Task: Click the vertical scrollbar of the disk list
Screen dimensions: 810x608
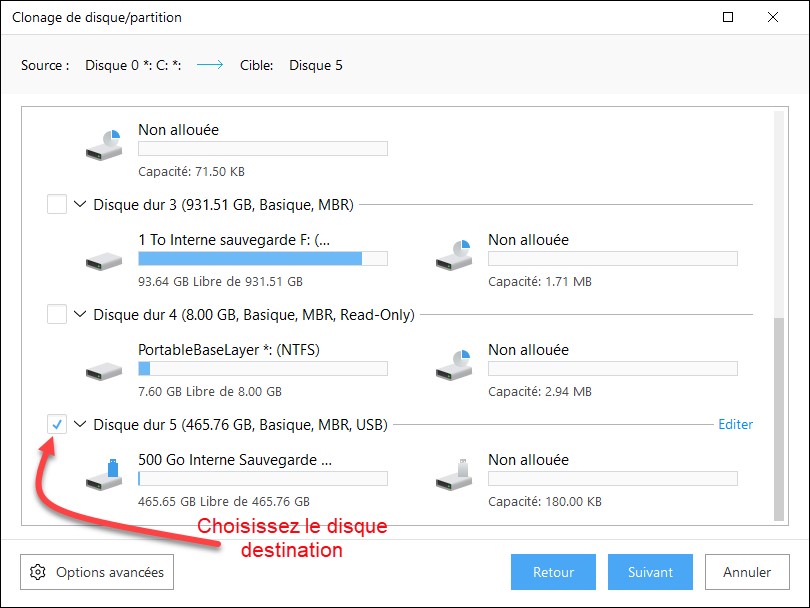Action: [781, 420]
